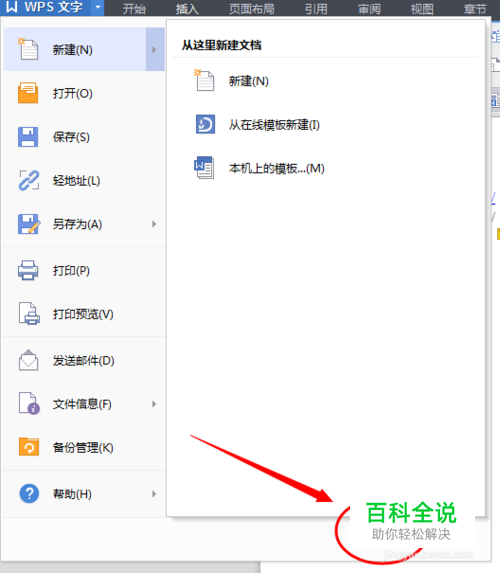Open the WPS 文字 dropdown arrow
The image size is (500, 573).
point(97,7)
